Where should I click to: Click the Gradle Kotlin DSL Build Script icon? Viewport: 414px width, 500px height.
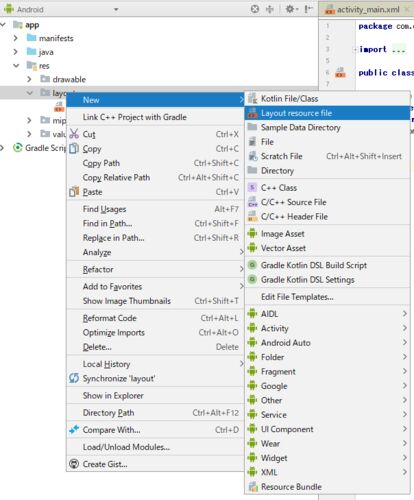253,265
